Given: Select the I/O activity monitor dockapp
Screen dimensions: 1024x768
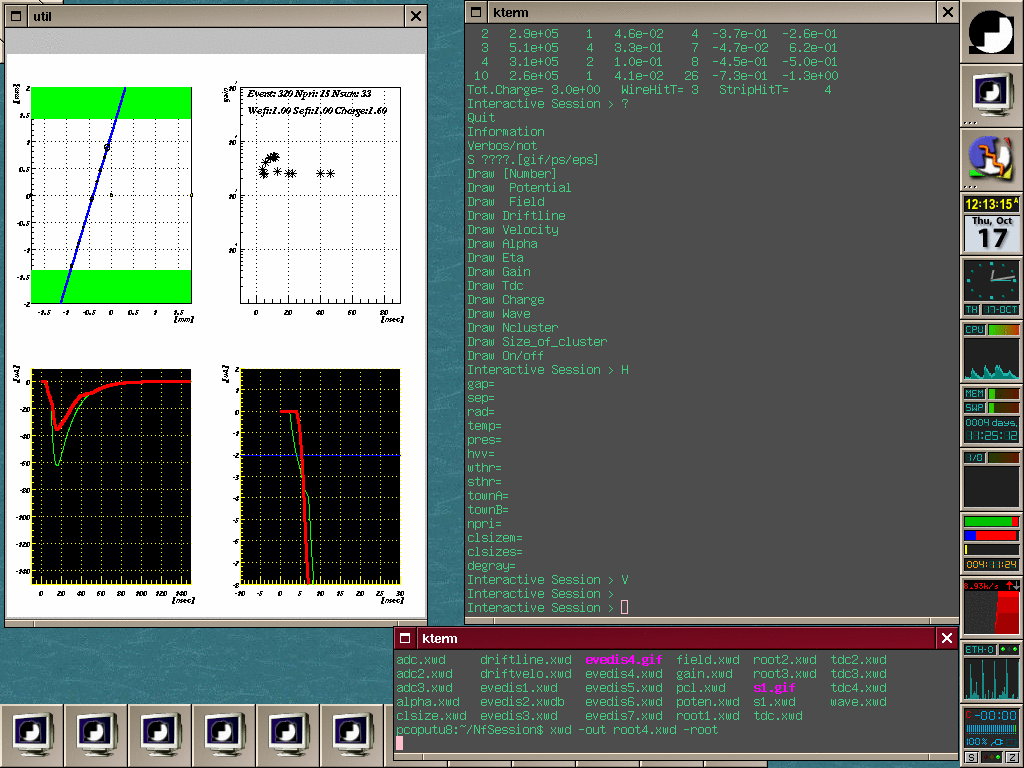Looking at the screenshot, I should (991, 480).
